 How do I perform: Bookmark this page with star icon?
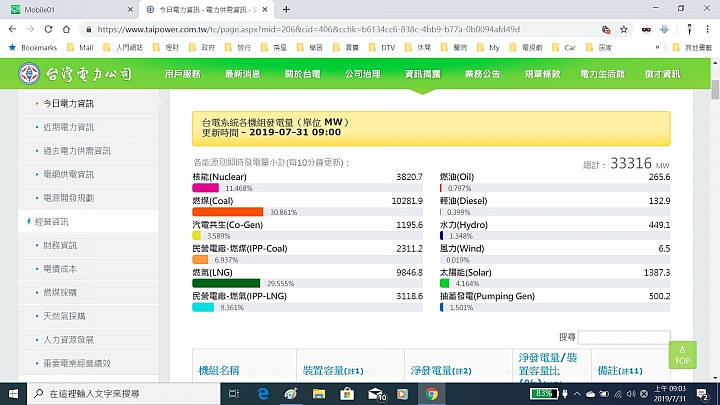pos(623,29)
